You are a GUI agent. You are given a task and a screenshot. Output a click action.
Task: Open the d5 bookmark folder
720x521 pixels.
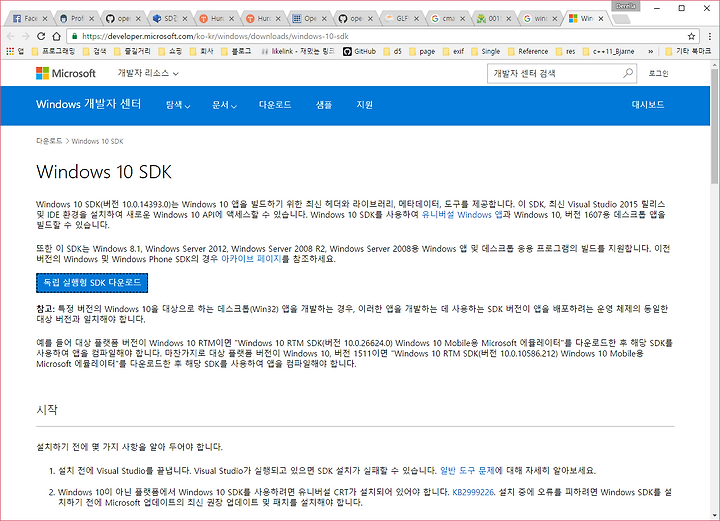tap(393, 51)
